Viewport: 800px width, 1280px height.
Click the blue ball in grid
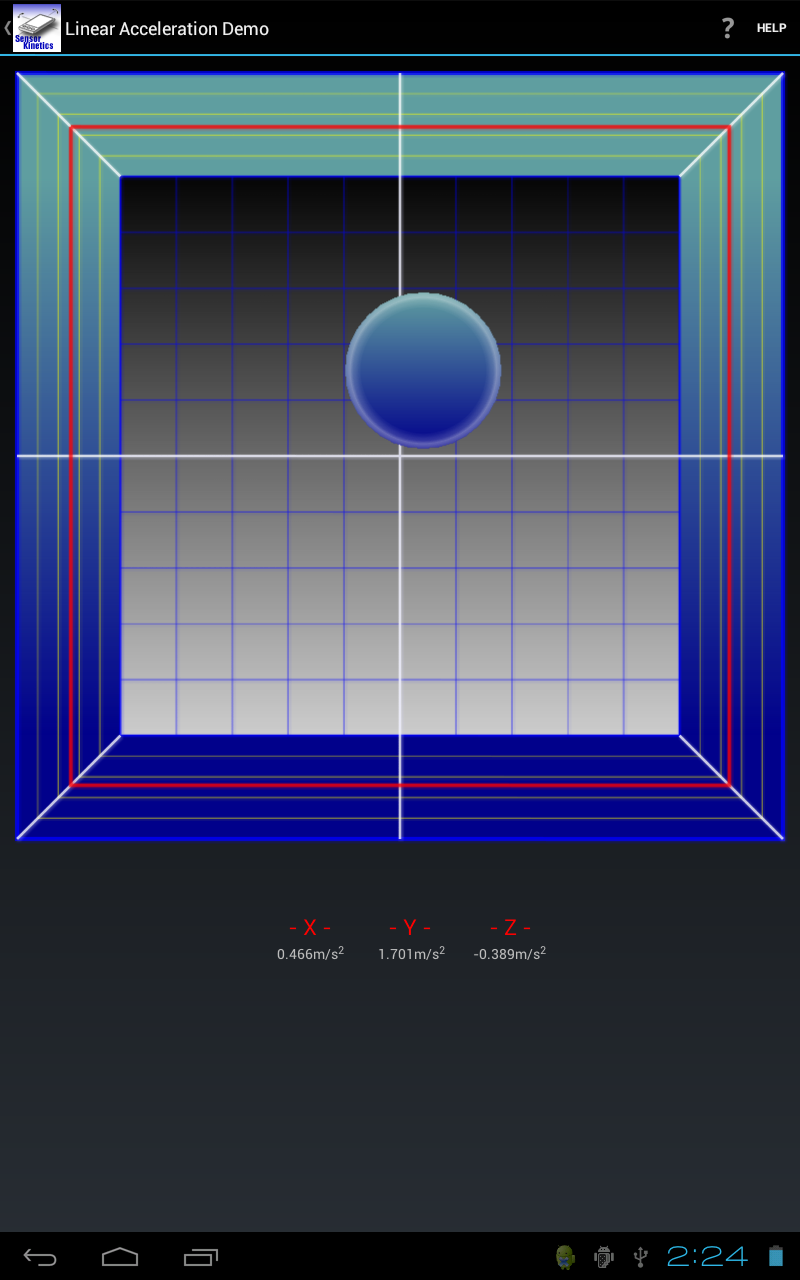(x=423, y=370)
